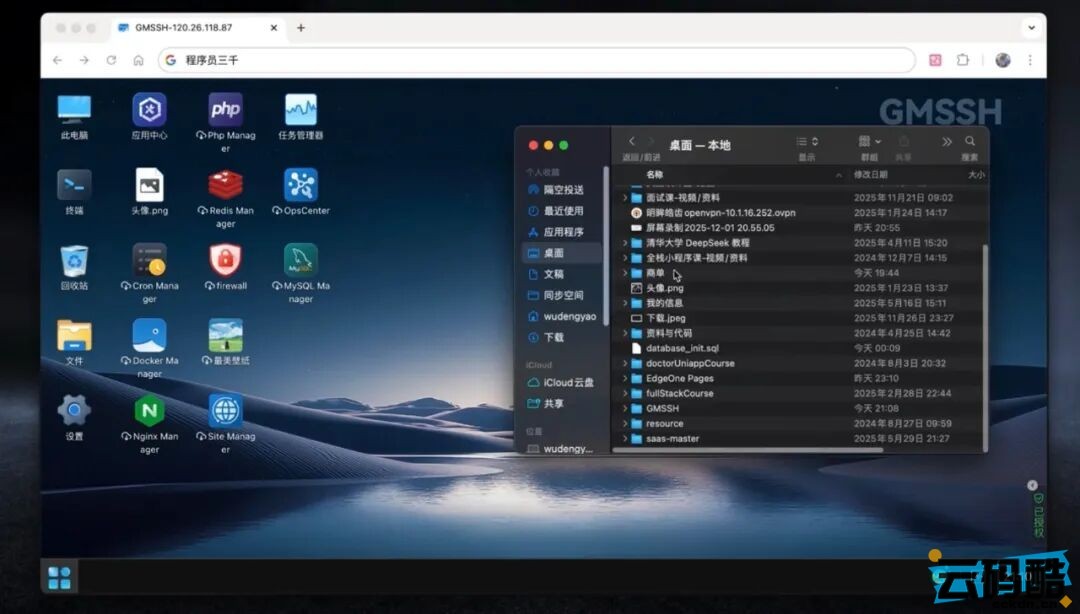Screen dimensions: 1080x614
Task: Open the Php Manager desktop icon
Action: [225, 111]
